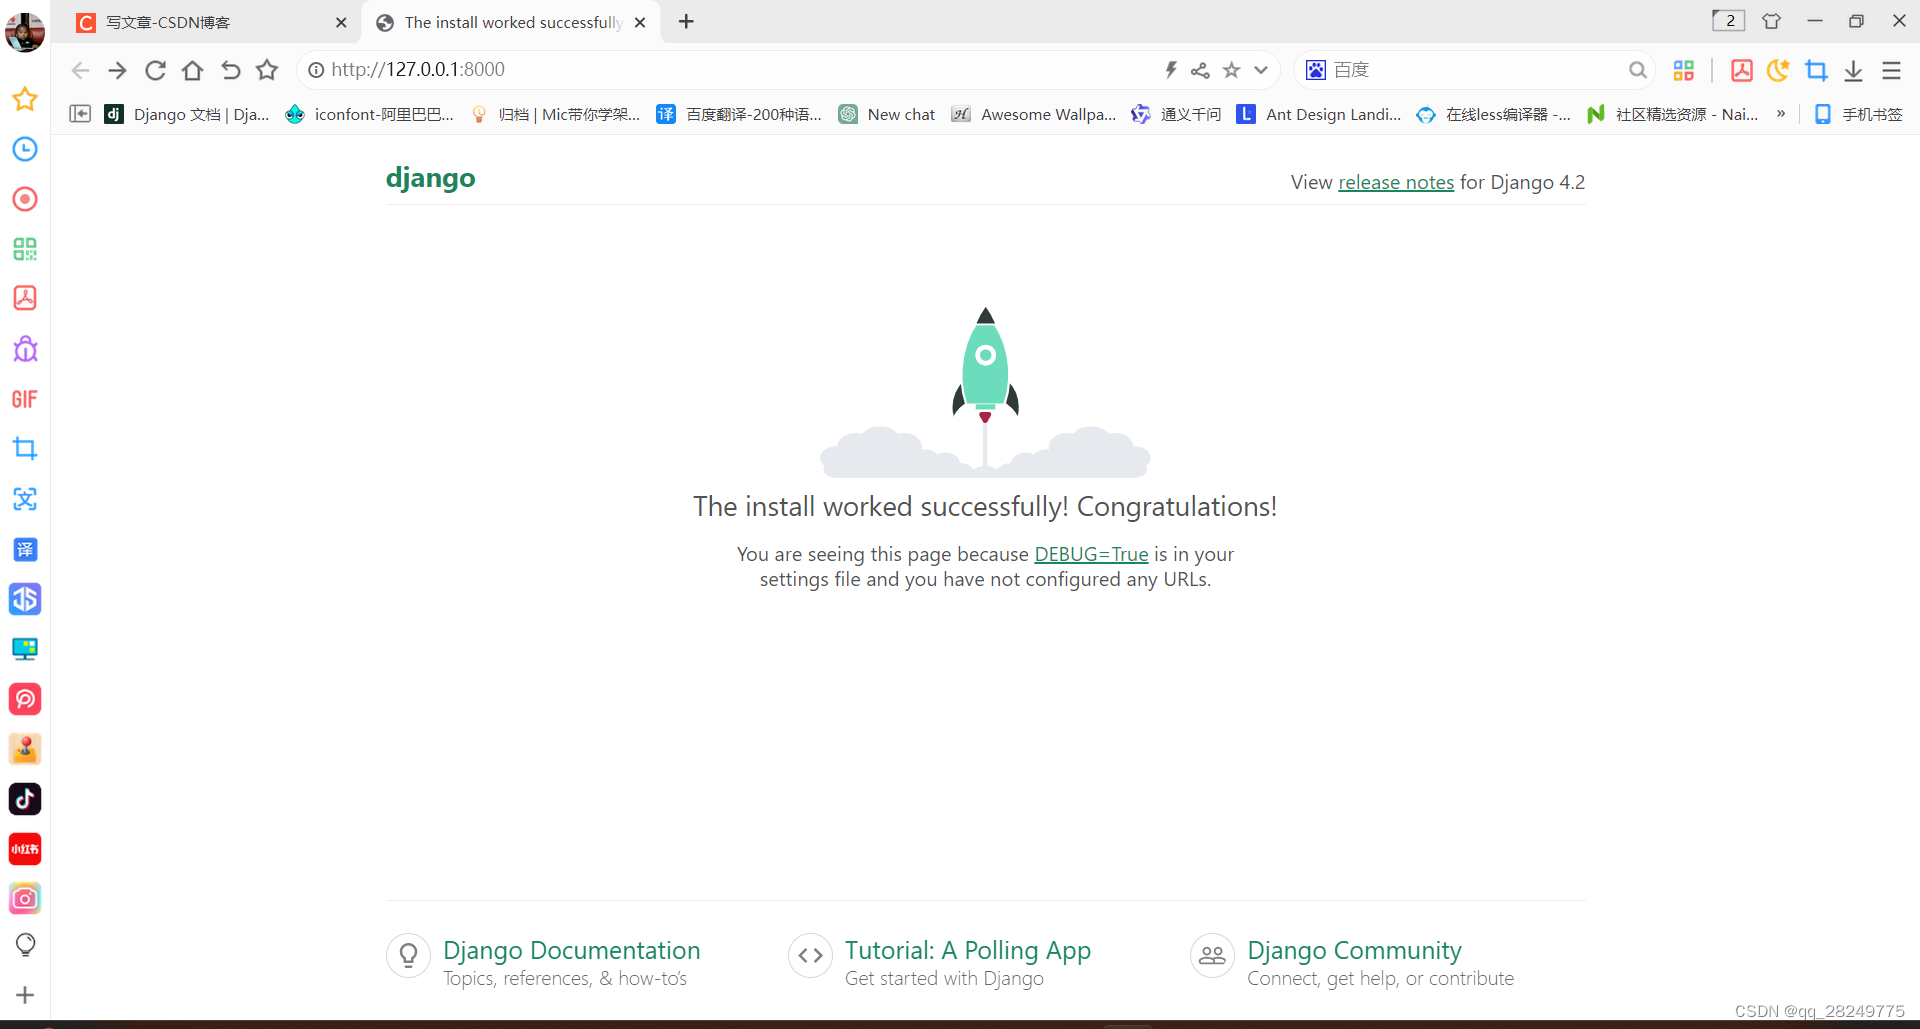This screenshot has height=1029, width=1920.
Task: Click the lightning speed mode icon
Action: point(1171,70)
